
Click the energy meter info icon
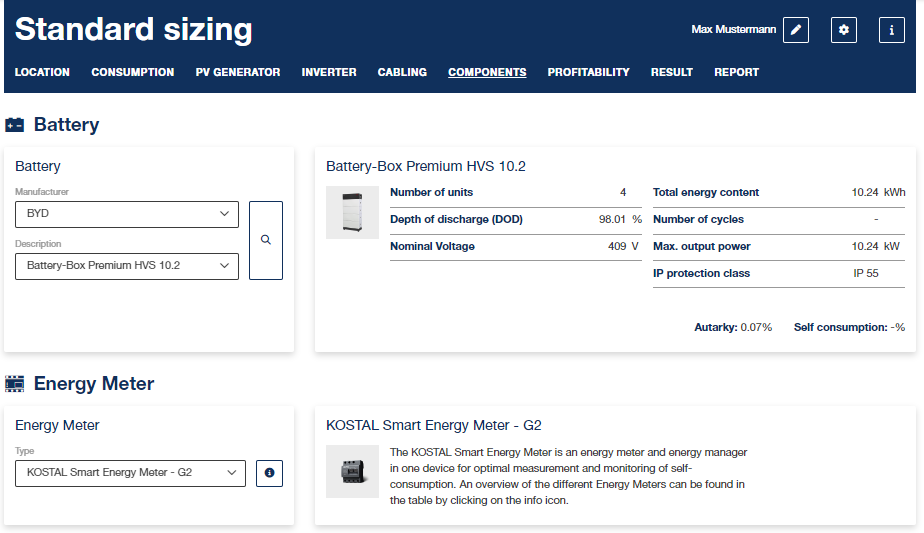click(269, 473)
